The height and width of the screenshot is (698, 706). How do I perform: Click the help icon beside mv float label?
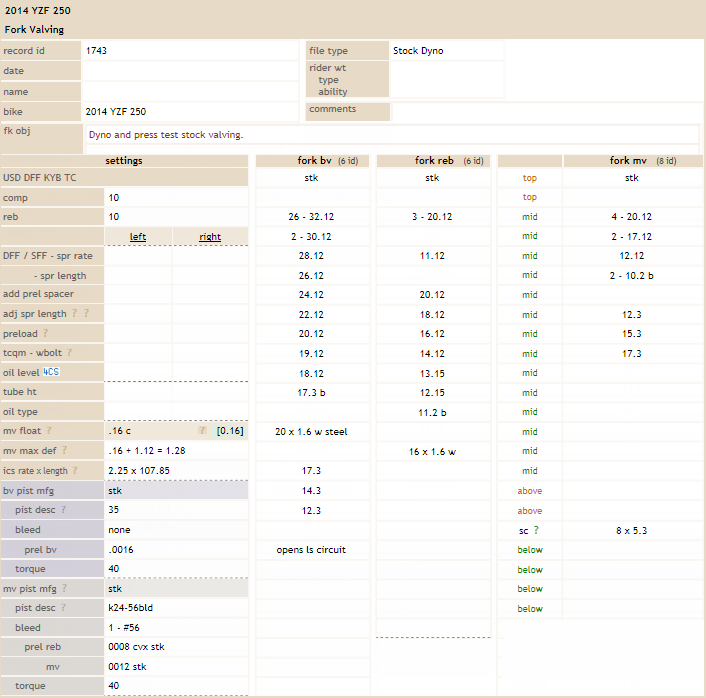click(x=48, y=431)
